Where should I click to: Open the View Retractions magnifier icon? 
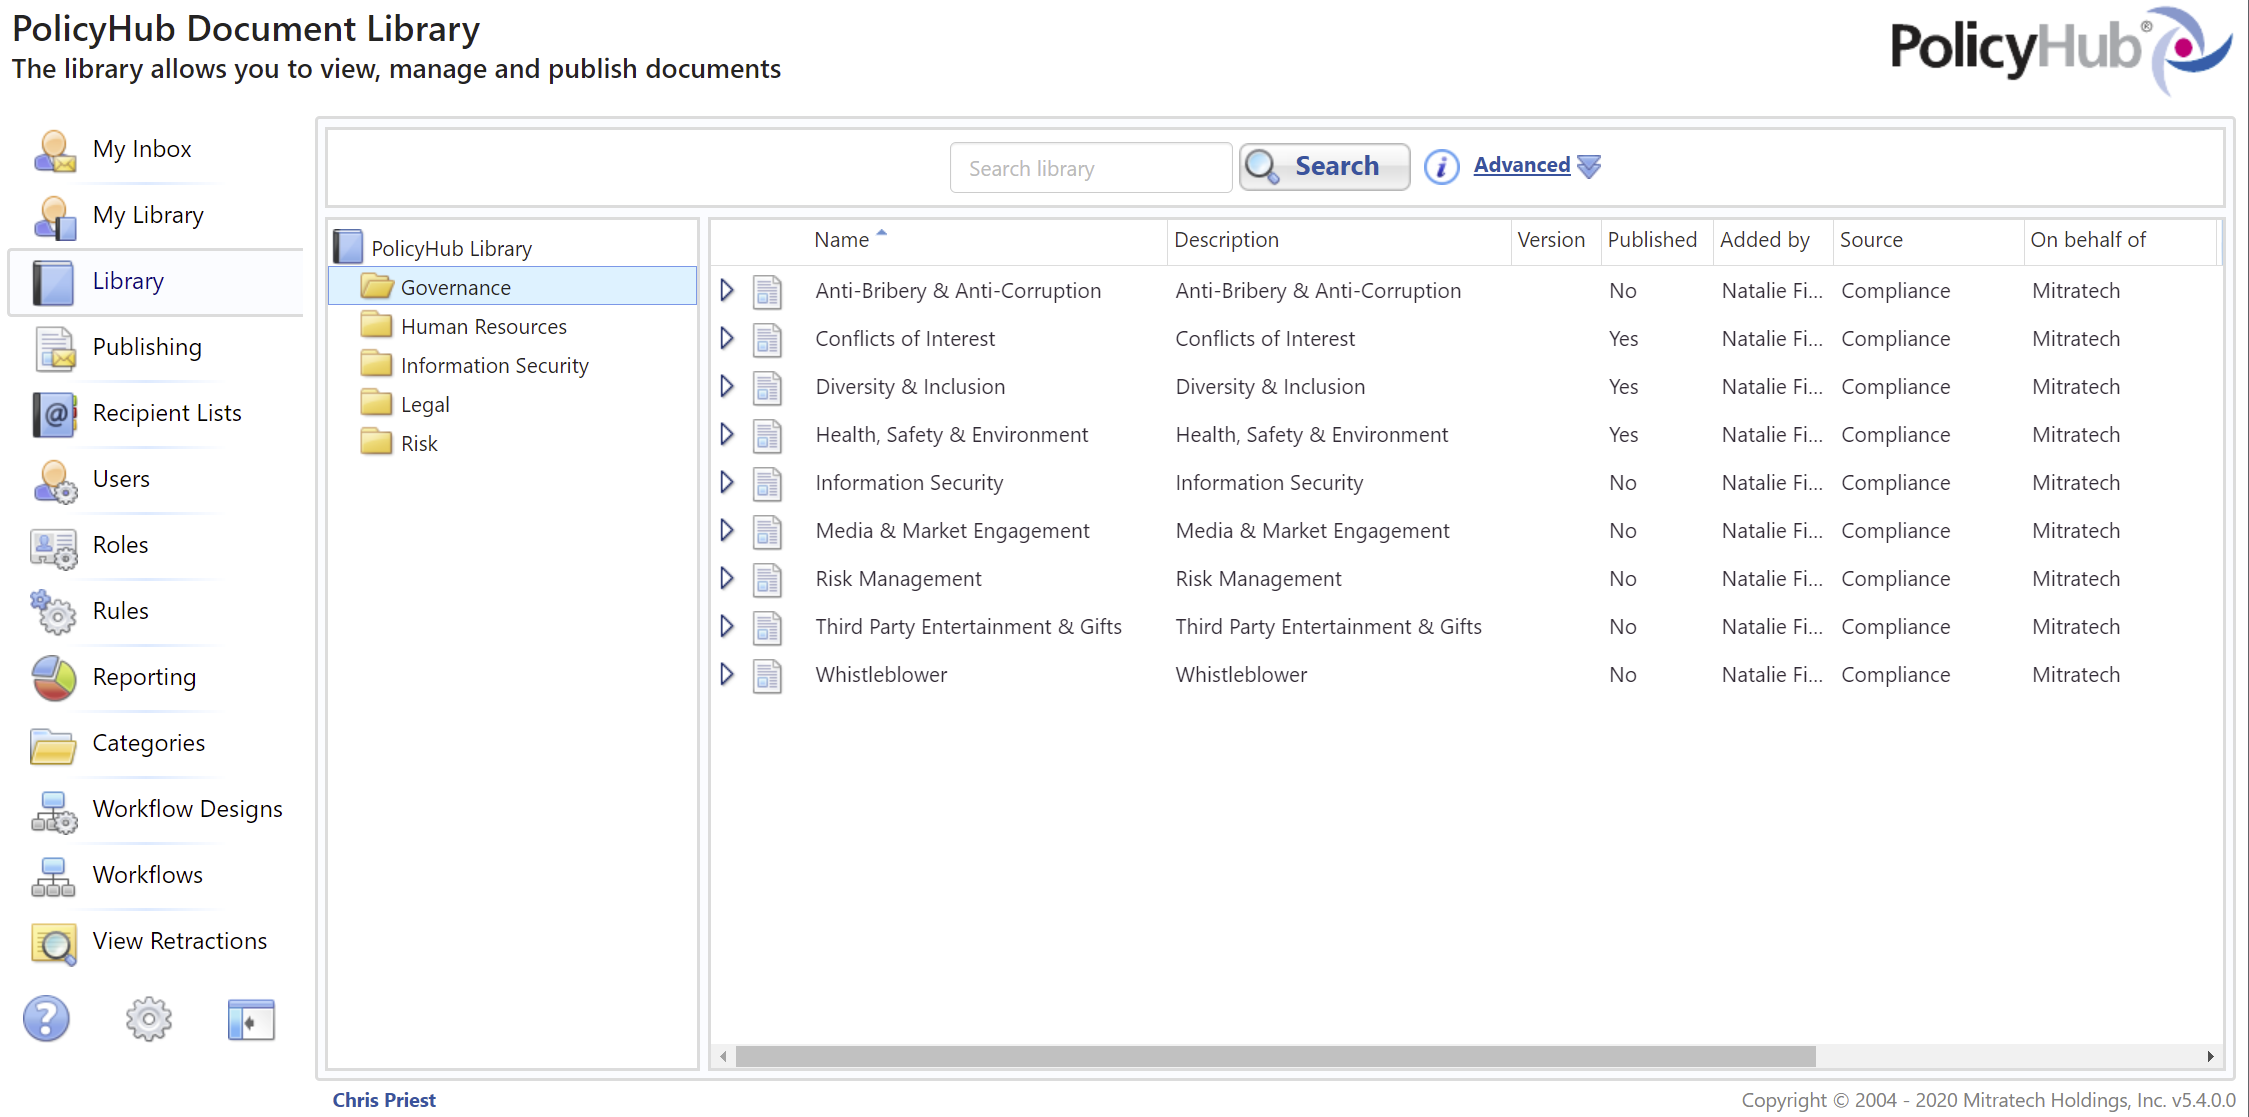(54, 943)
